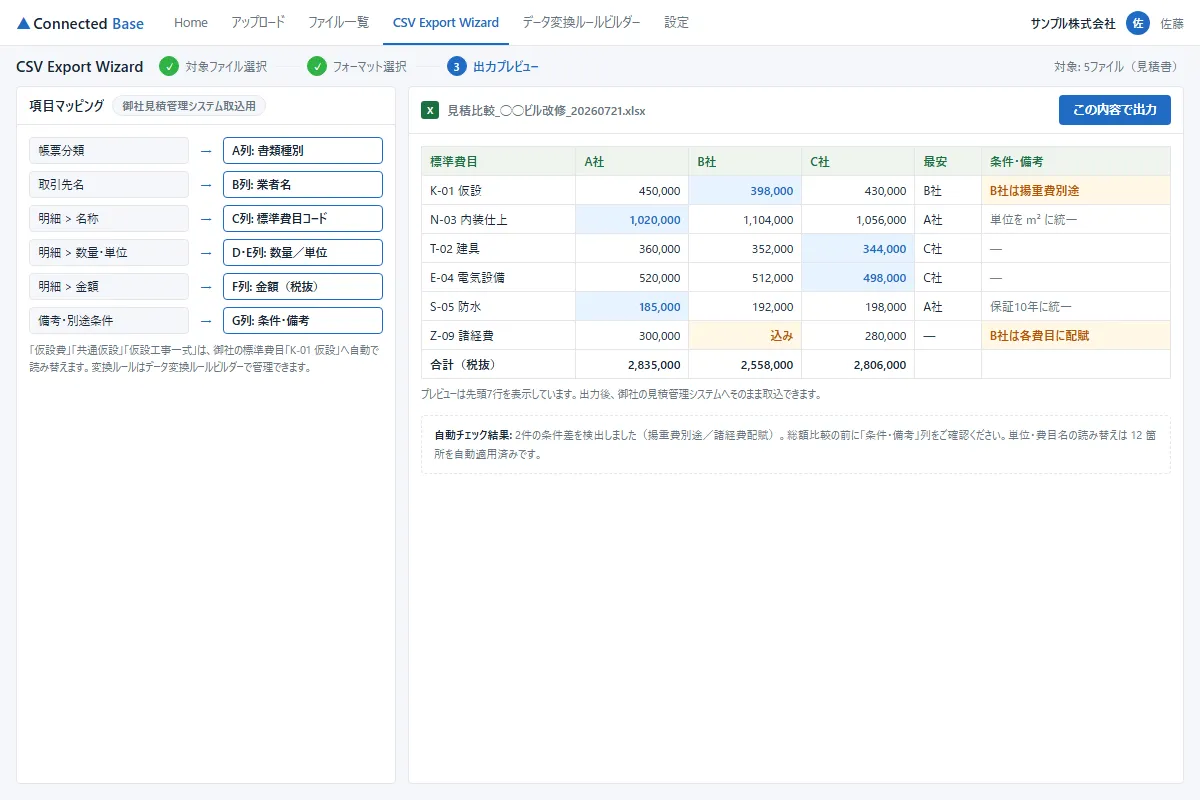Open the A列: 書類種別 mapping field
This screenshot has height=800, width=1200.
(303, 150)
